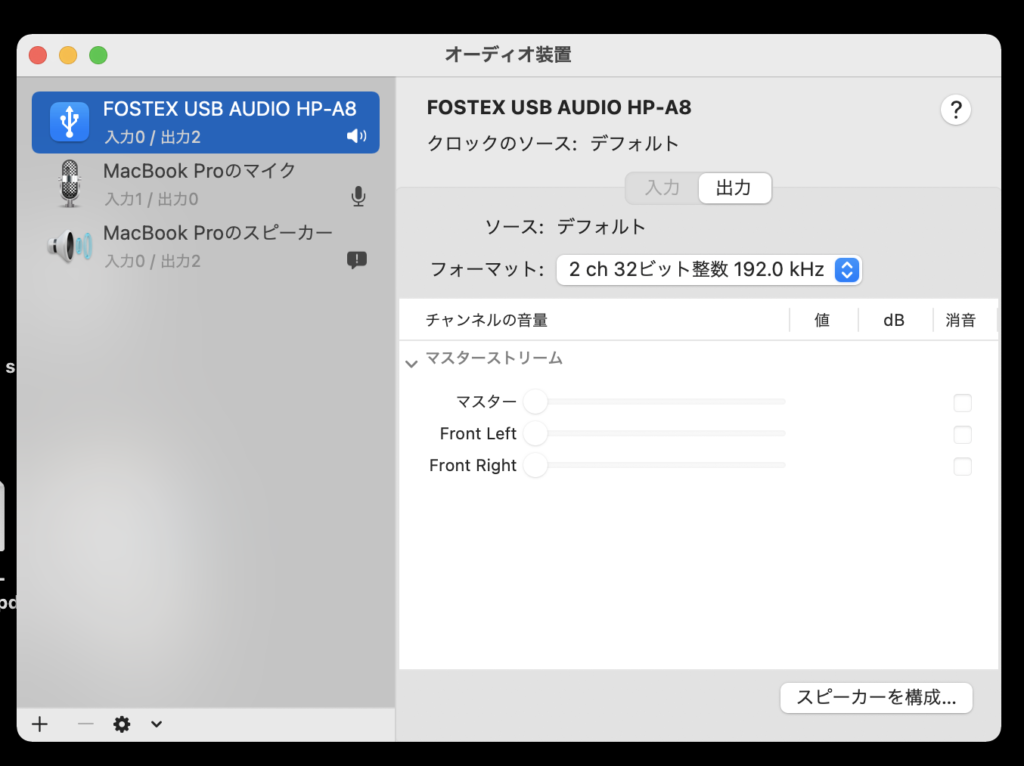Click the speaker output indicator on FOSTEX row
Viewport: 1024px width, 766px height.
pyautogui.click(x=356, y=136)
